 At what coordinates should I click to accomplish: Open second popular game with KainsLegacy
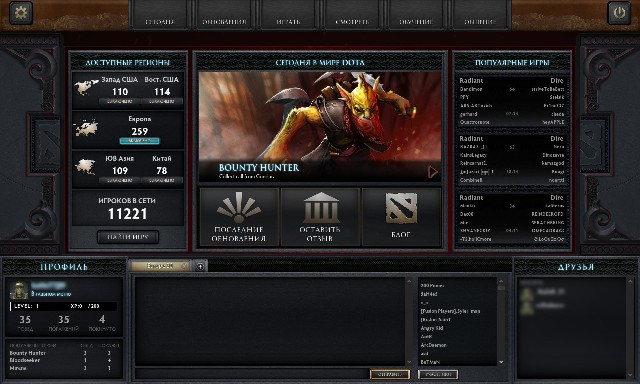point(512,159)
